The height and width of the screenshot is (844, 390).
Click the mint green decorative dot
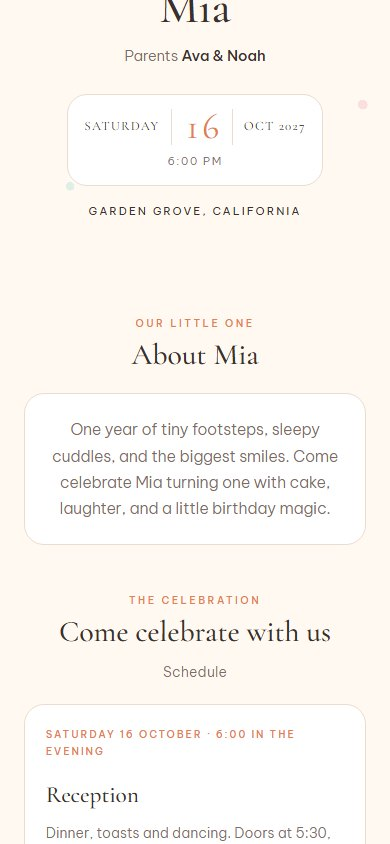[x=70, y=186]
